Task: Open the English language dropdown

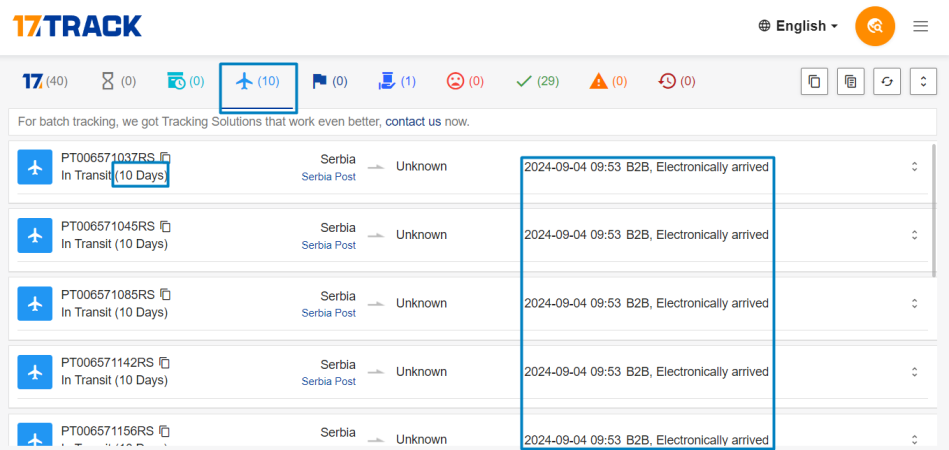Action: pos(798,26)
